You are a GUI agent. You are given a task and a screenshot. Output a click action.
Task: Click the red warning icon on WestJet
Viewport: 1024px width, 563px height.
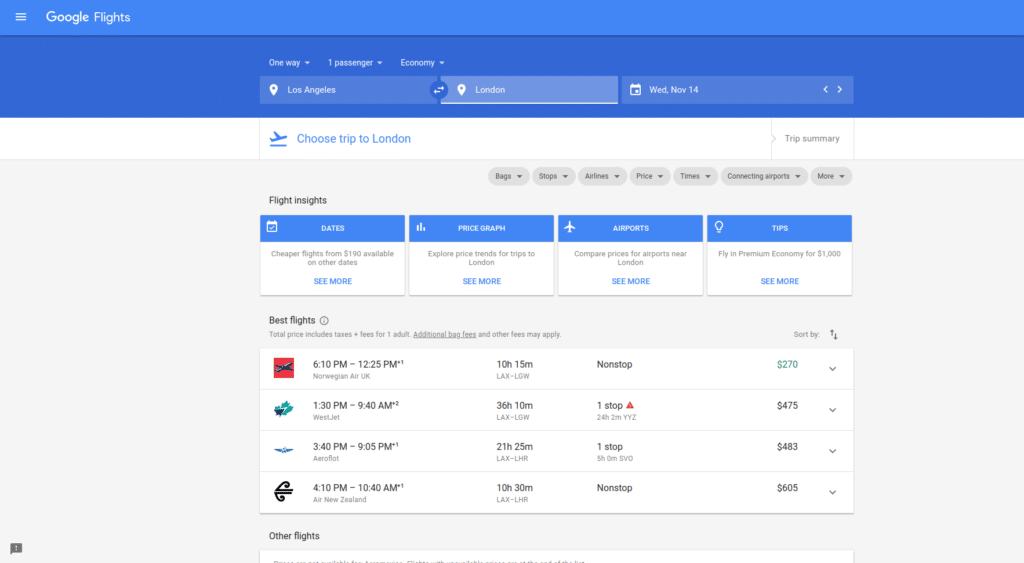[x=630, y=406]
